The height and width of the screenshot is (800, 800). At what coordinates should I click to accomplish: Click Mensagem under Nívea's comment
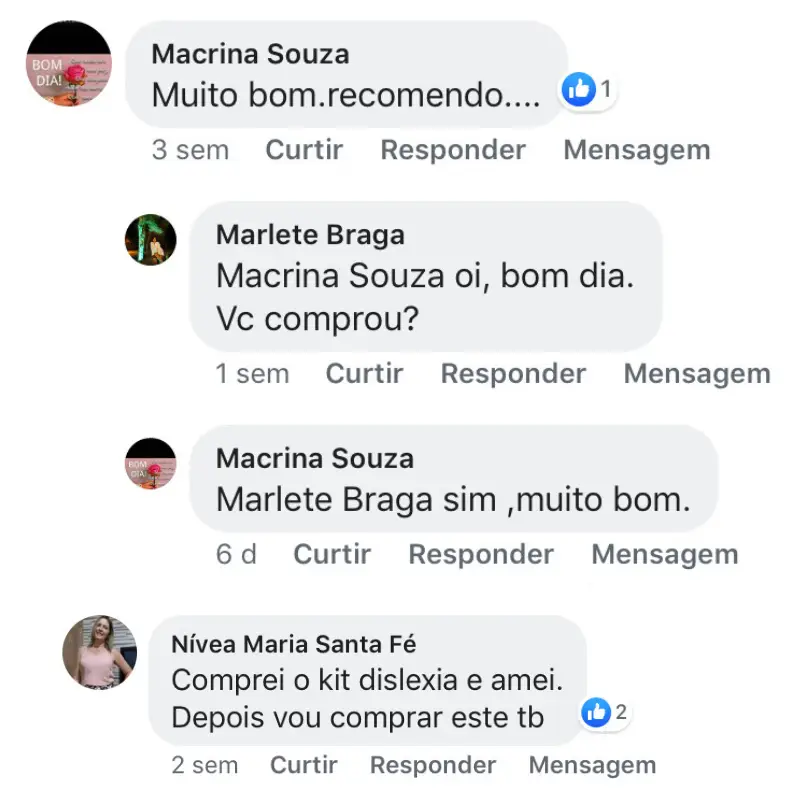592,766
